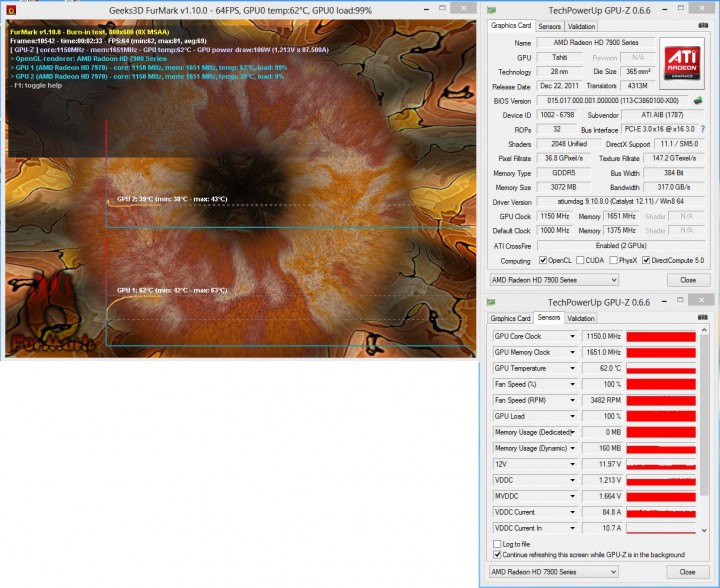Image resolution: width=720 pixels, height=588 pixels.
Task: Click the GPU-Z chip icon in top window title
Action: tap(491, 10)
